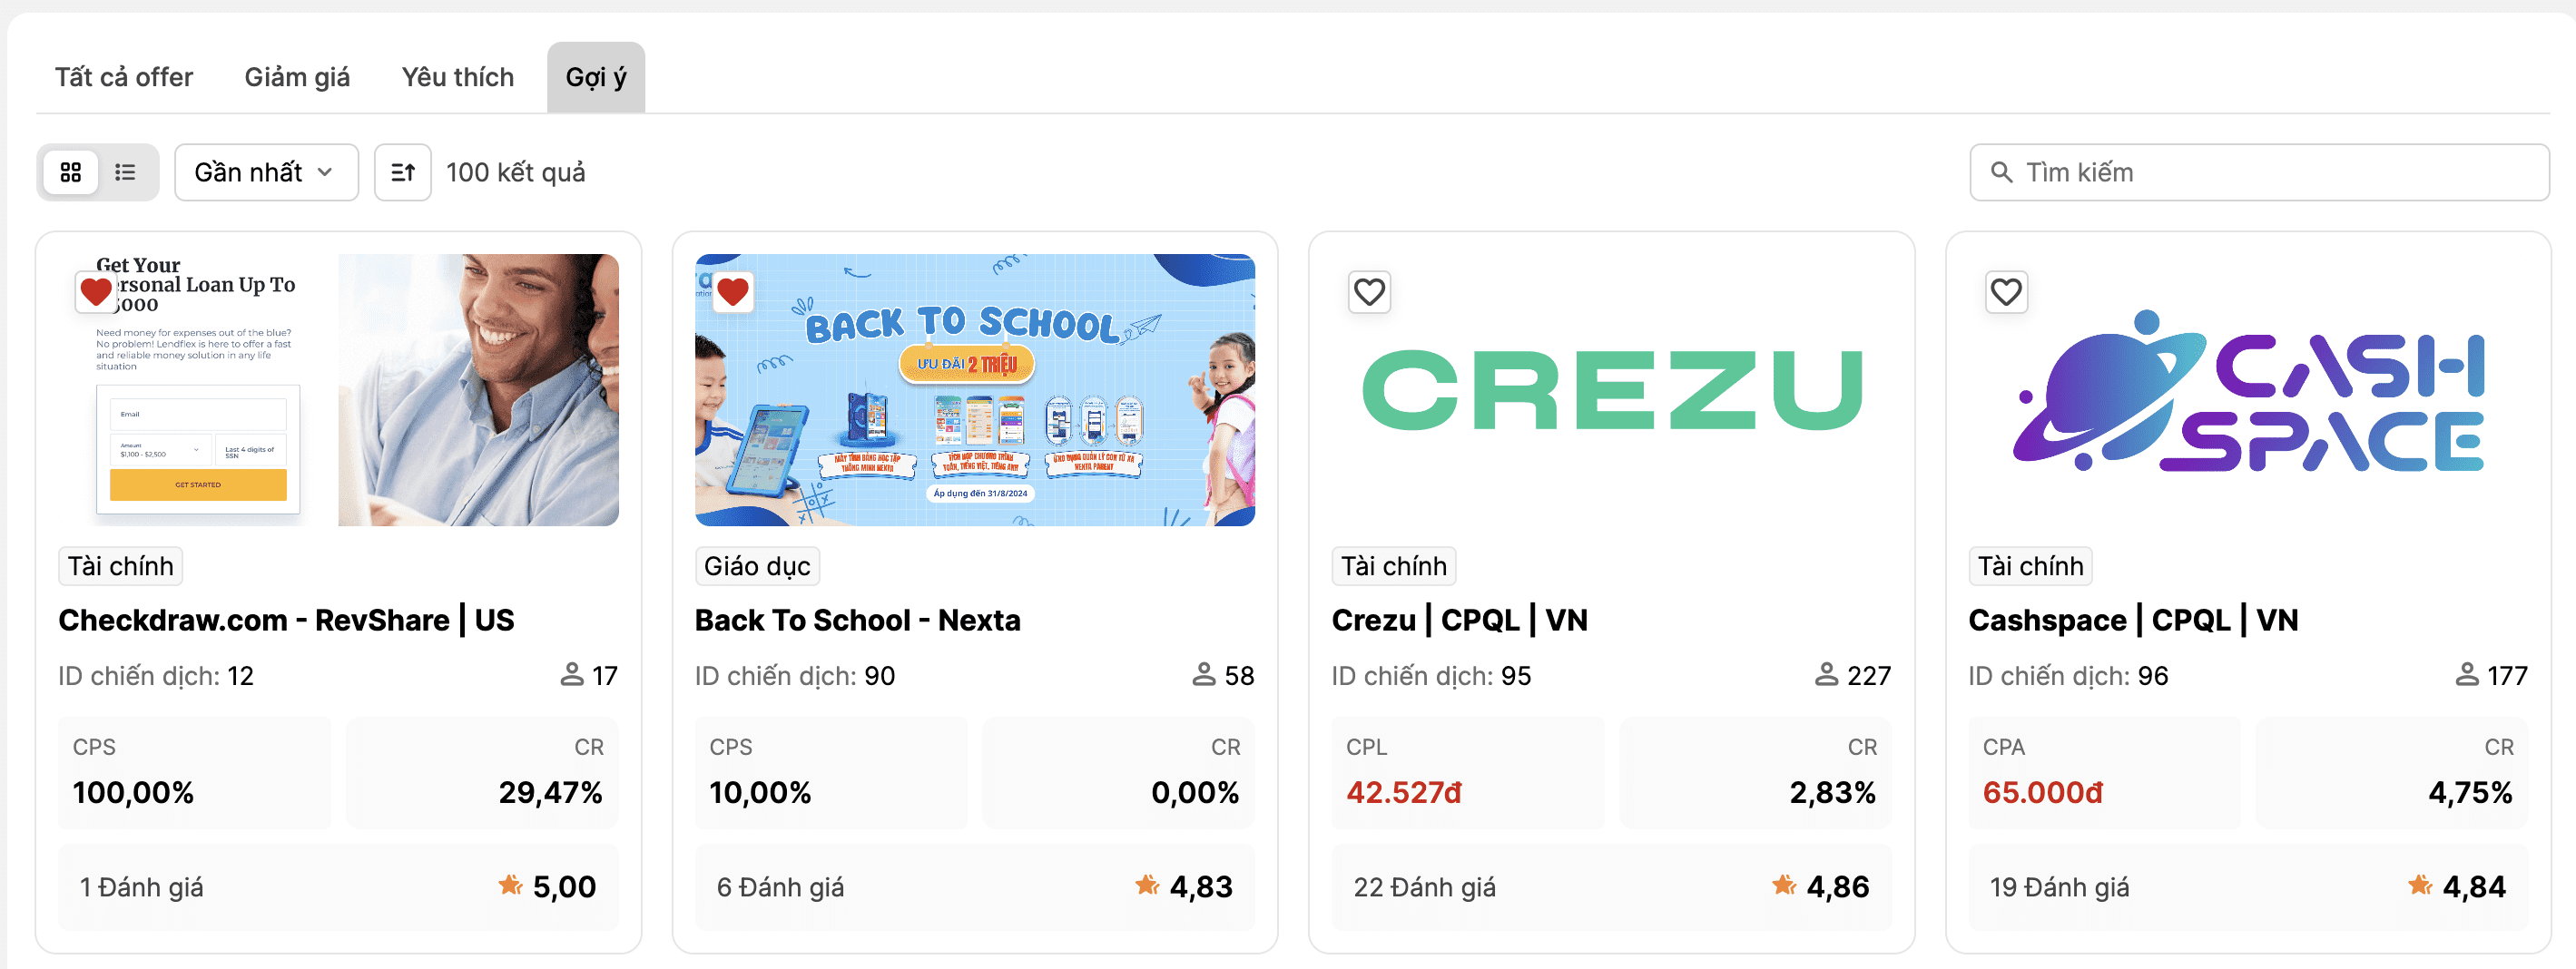Open the Back To School banner thumbnail

975,390
